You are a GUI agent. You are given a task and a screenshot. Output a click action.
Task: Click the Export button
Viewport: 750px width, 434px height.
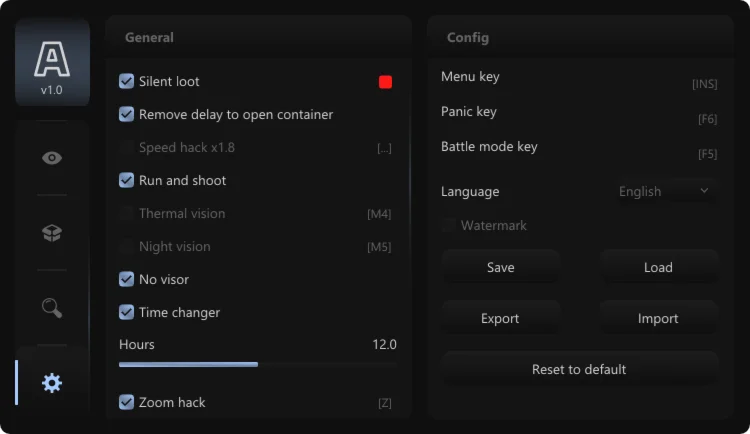click(x=500, y=318)
